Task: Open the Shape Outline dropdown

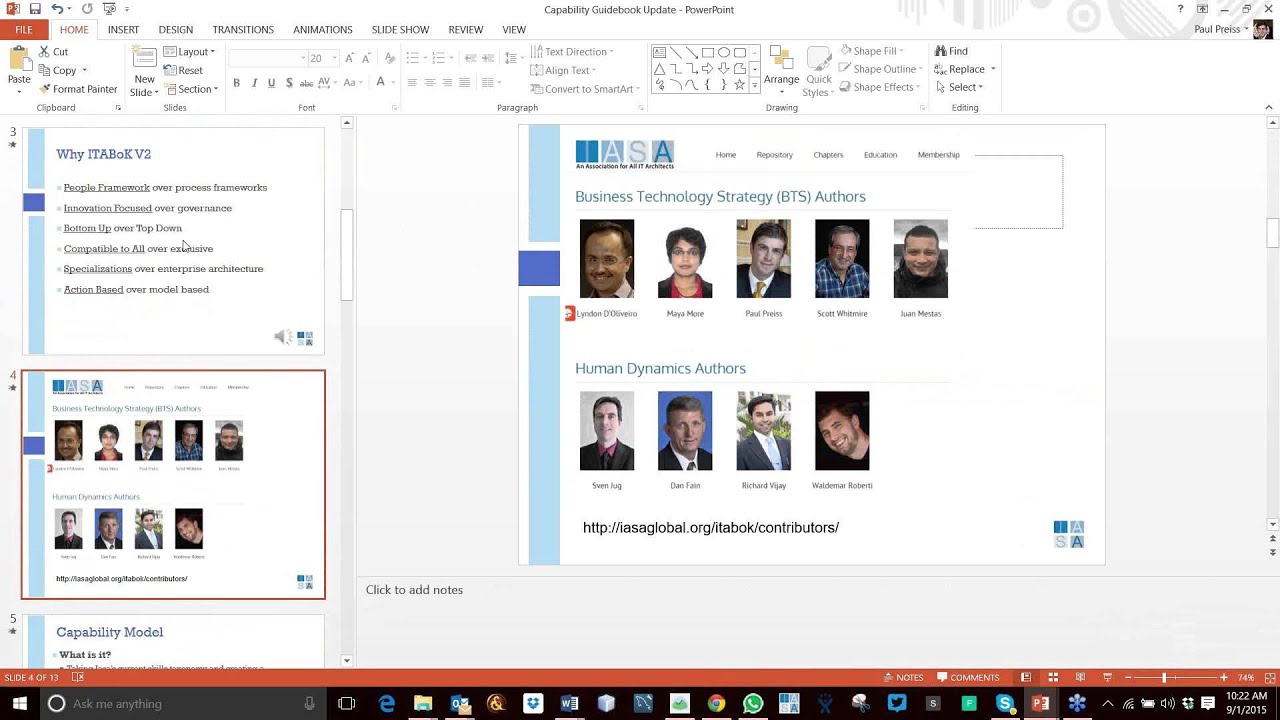Action: click(880, 69)
